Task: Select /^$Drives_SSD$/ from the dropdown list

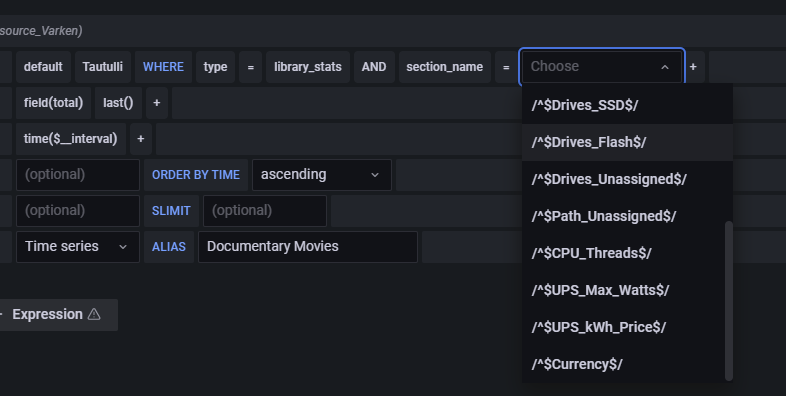Action: [x=627, y=105]
